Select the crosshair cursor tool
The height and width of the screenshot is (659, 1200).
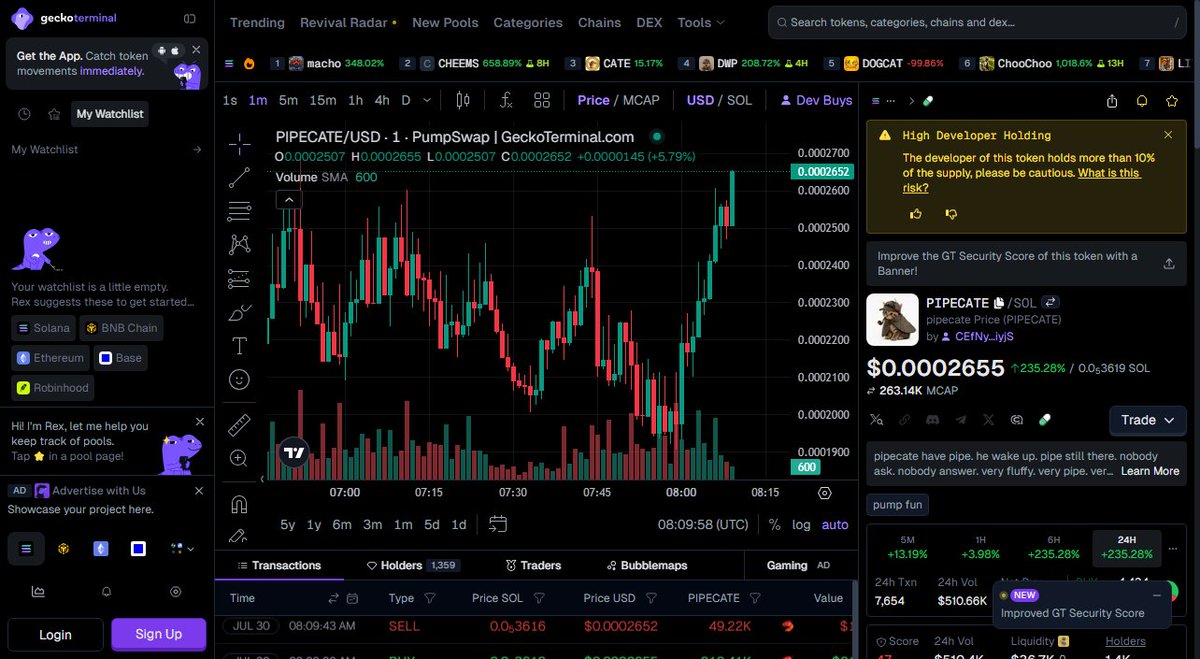click(x=239, y=144)
